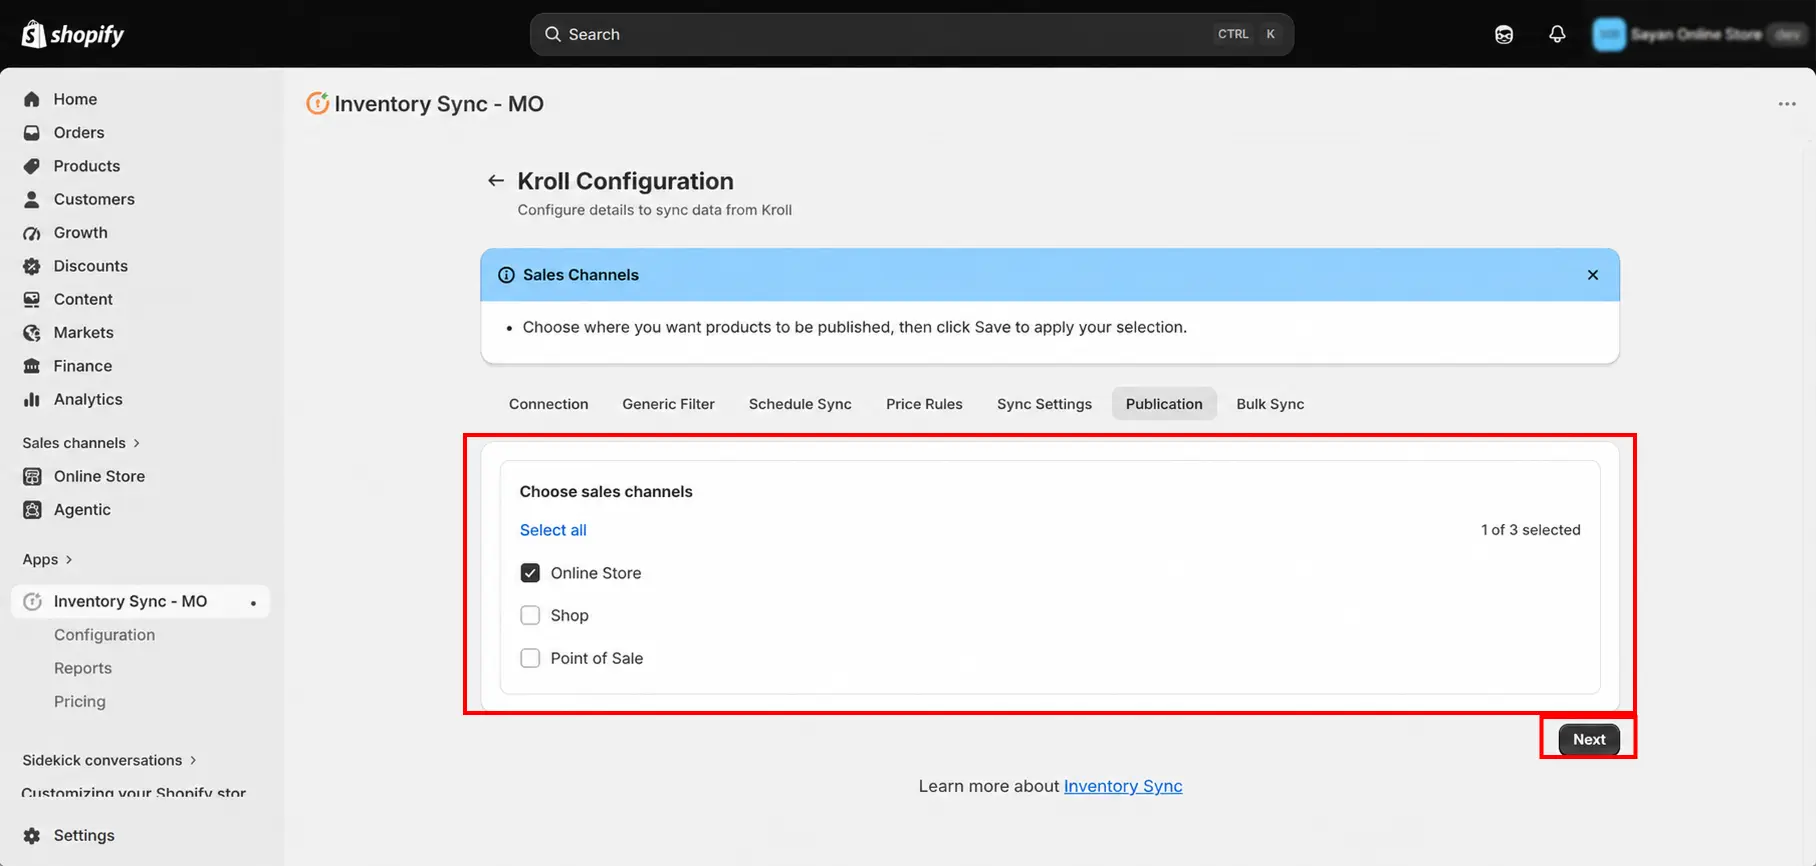Open notifications bell
The image size is (1816, 866).
point(1557,34)
